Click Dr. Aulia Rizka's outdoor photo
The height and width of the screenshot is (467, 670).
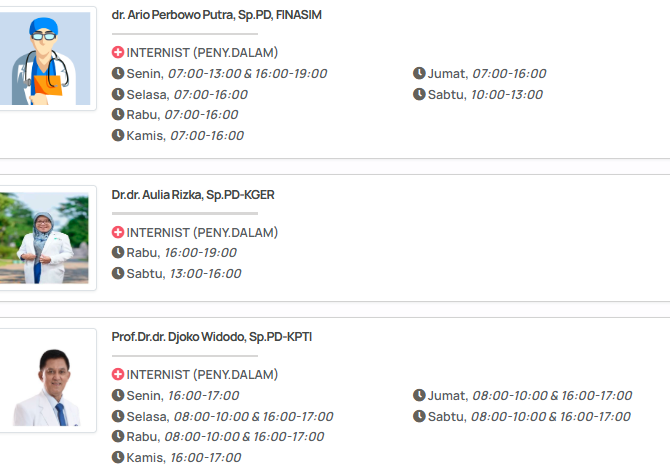(x=46, y=238)
